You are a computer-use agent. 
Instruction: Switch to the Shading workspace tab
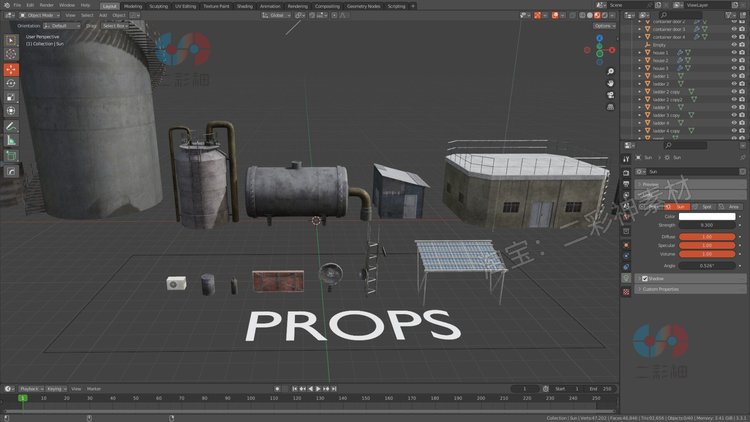coord(243,5)
